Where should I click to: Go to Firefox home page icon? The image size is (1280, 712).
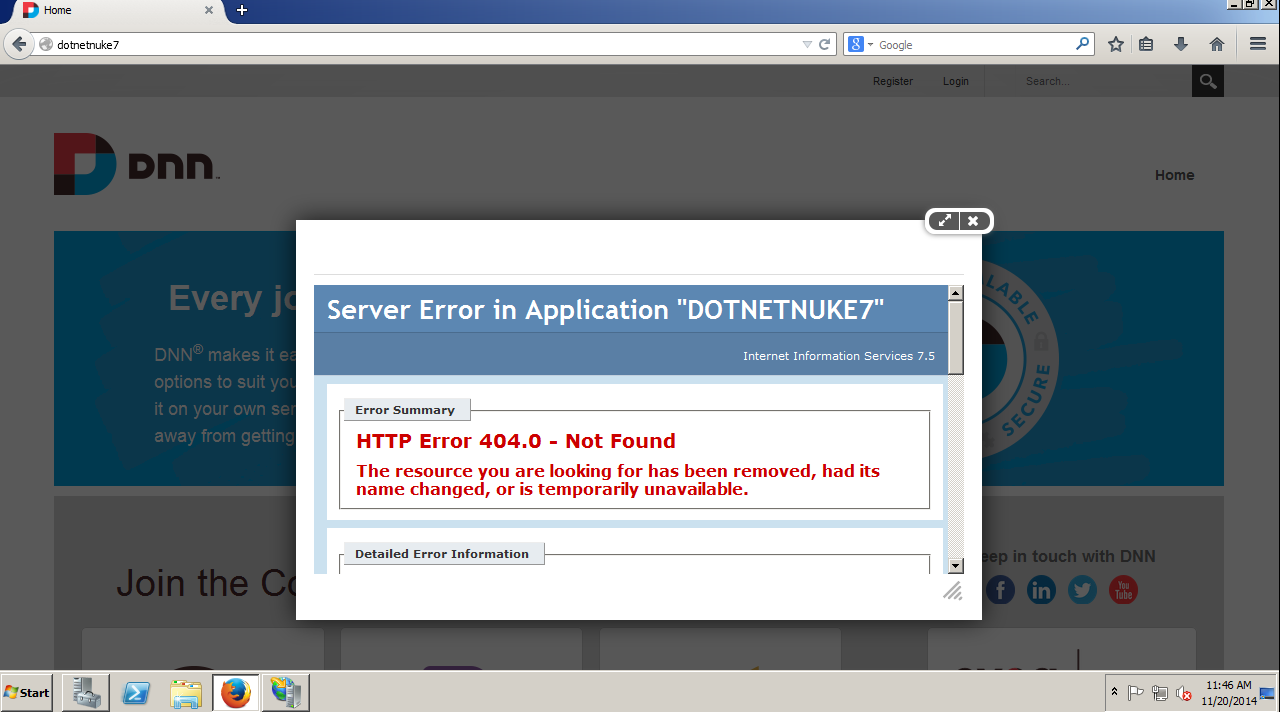tap(1217, 44)
